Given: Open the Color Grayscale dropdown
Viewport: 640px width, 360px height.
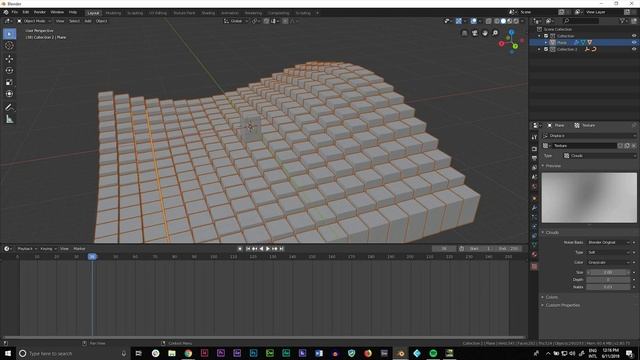Looking at the screenshot, I should [x=609, y=262].
